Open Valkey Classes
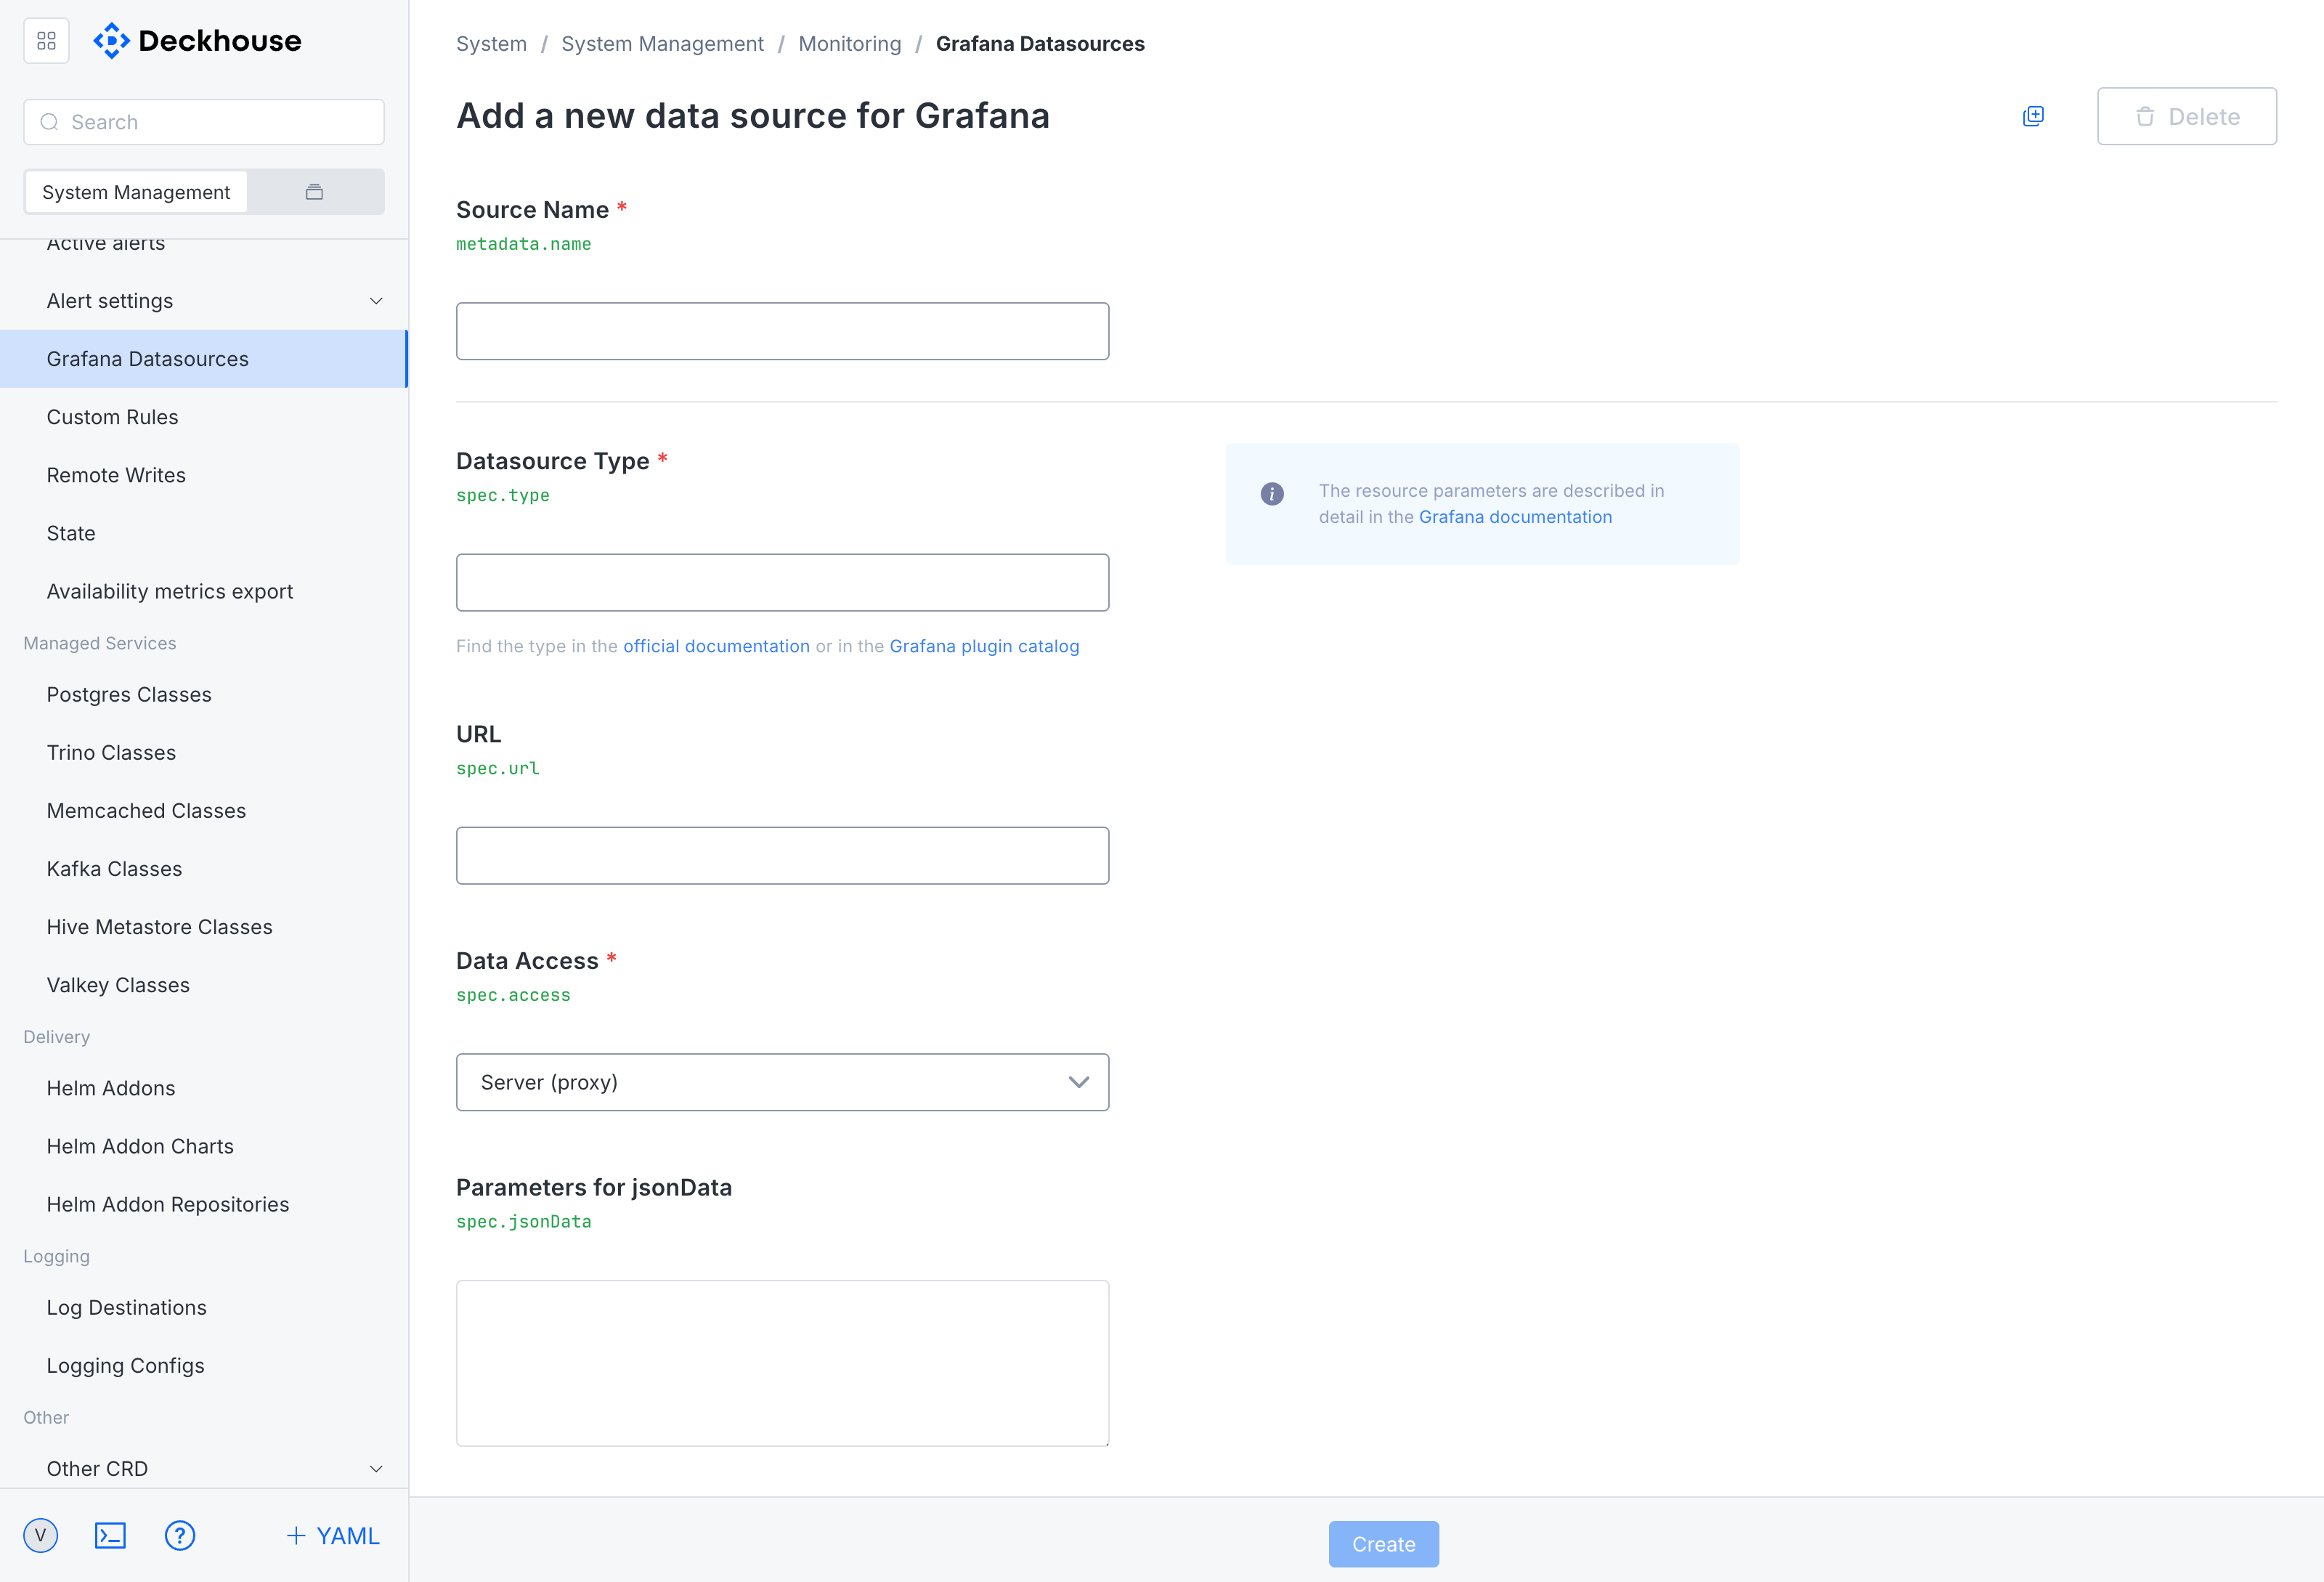Screen dimensions: 2324x1582 [x=204, y=984]
